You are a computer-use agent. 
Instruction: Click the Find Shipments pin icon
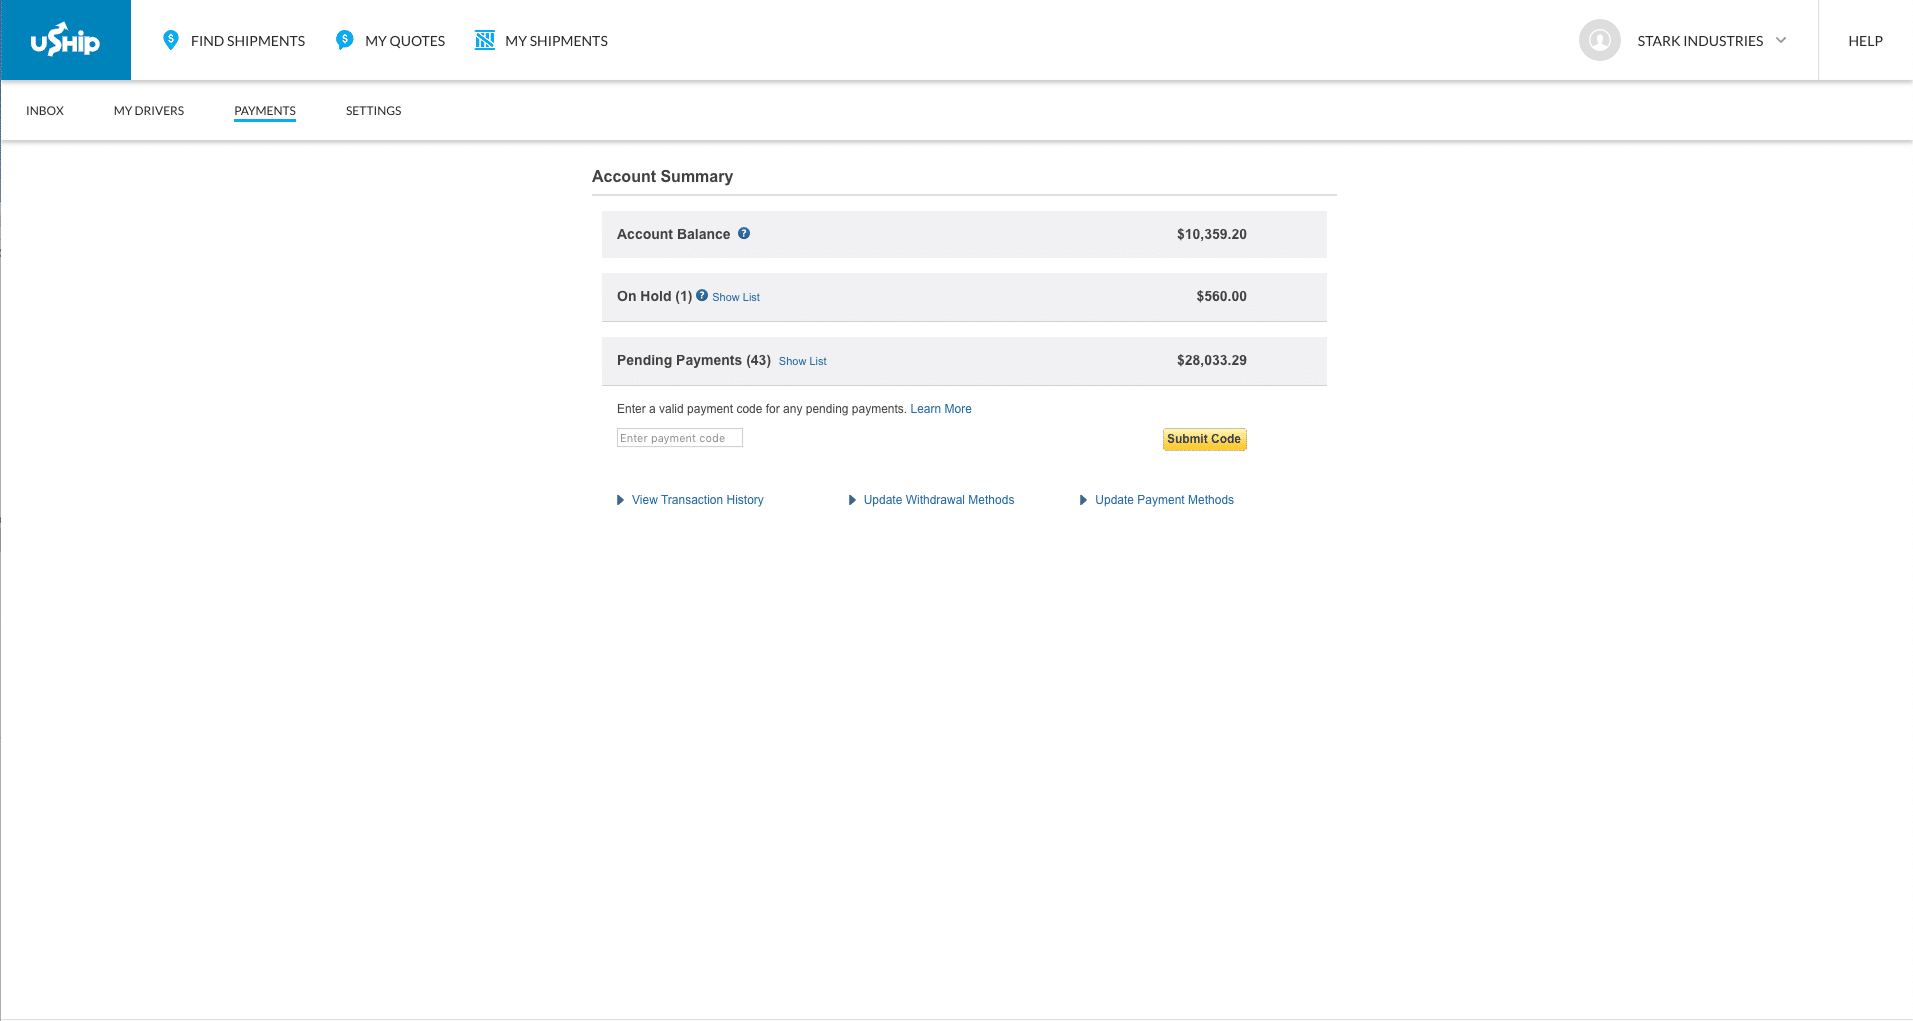tap(171, 40)
